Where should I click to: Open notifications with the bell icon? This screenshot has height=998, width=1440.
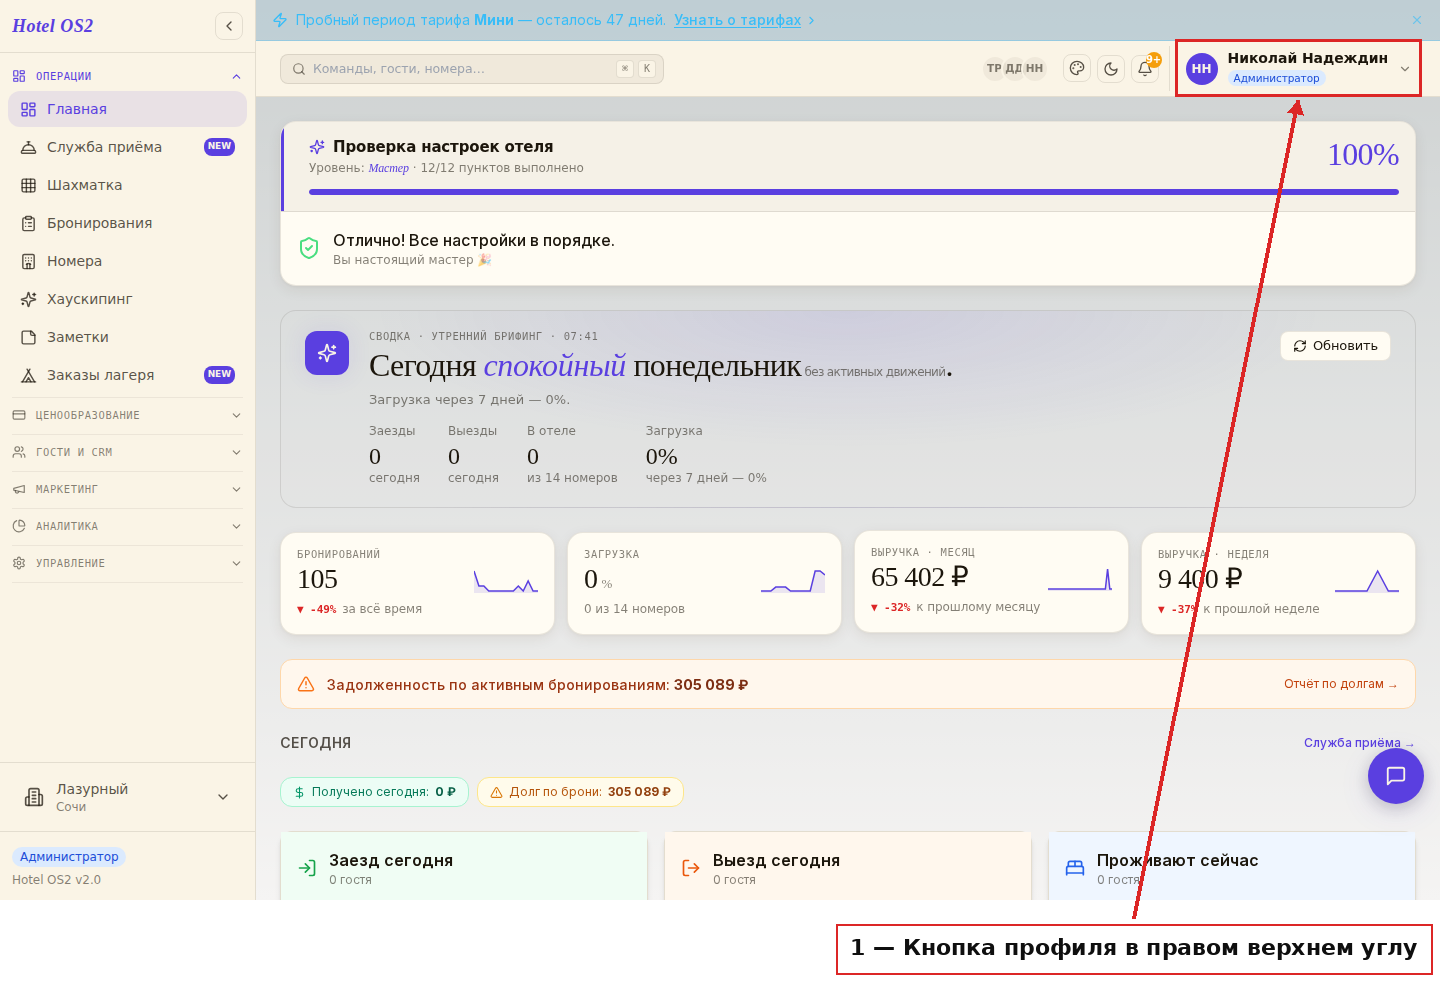pos(1145,68)
